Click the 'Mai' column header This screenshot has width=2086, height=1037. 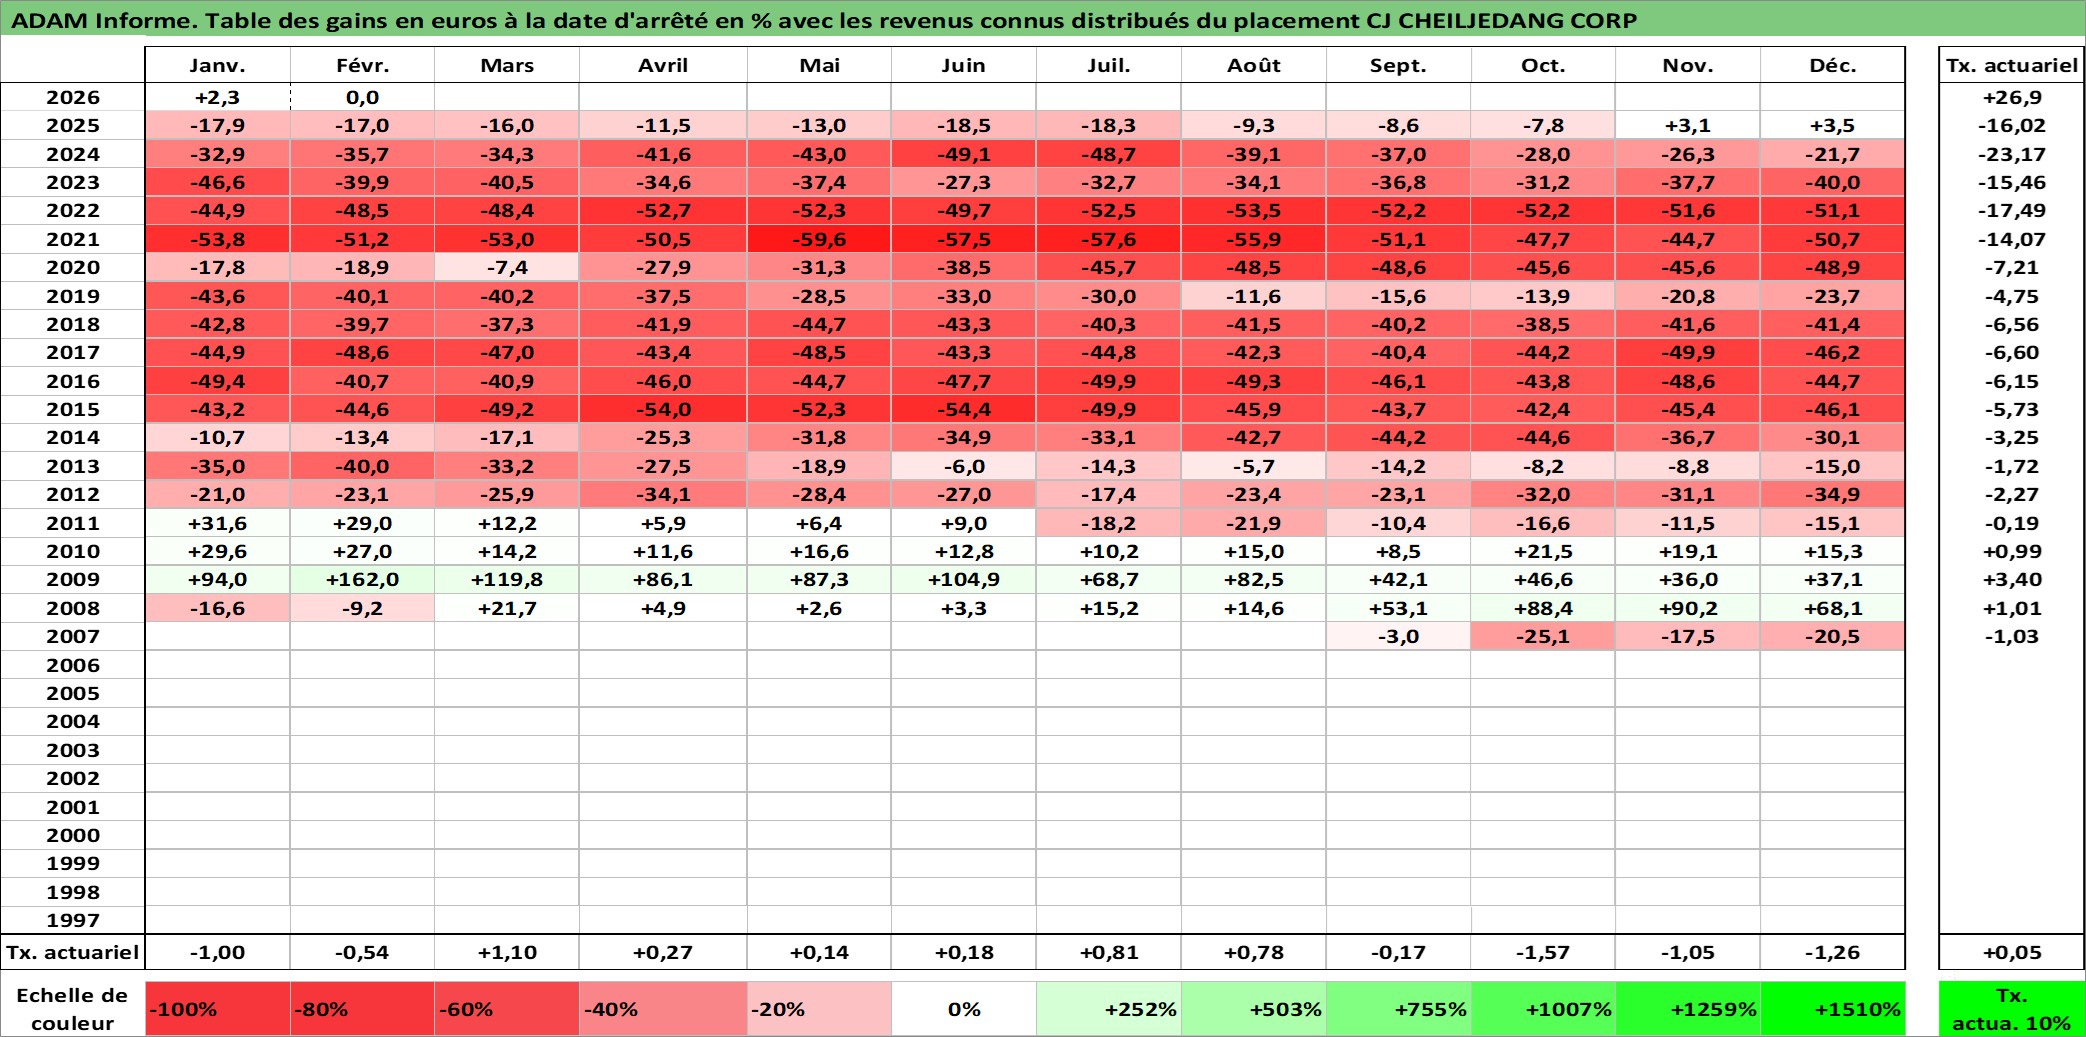coord(819,65)
